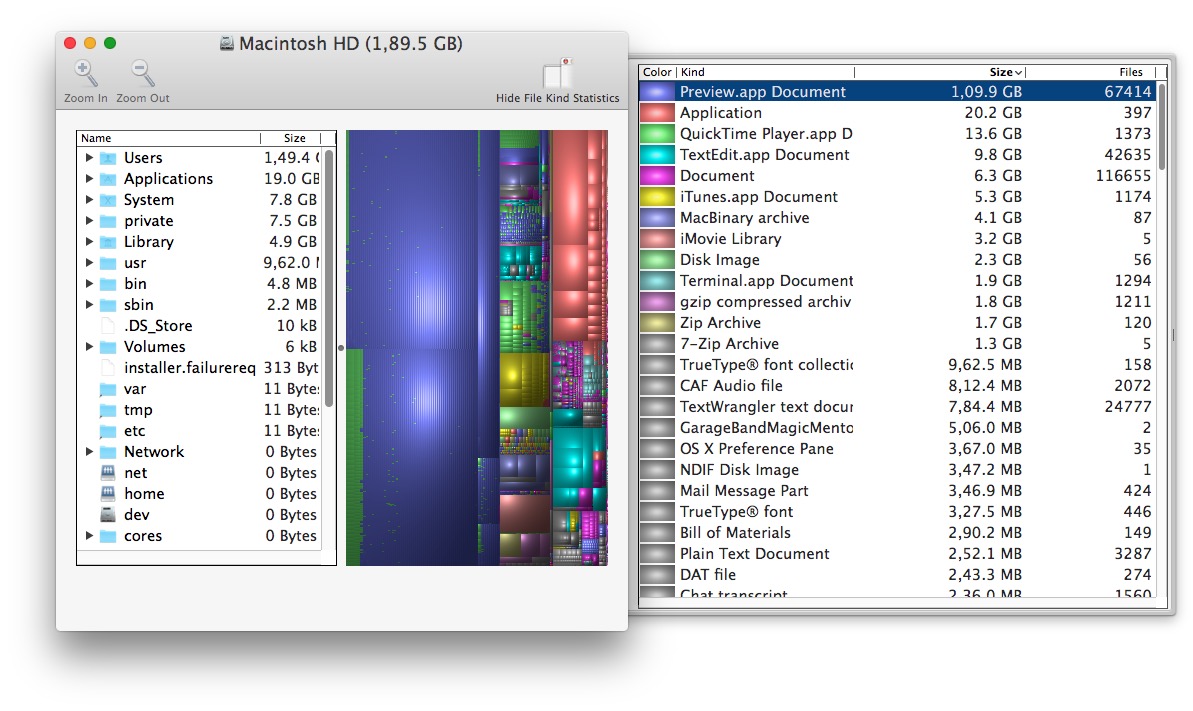This screenshot has width=1193, height=711.
Task: Click Hide File Kind Statistics icon
Action: coord(557,76)
